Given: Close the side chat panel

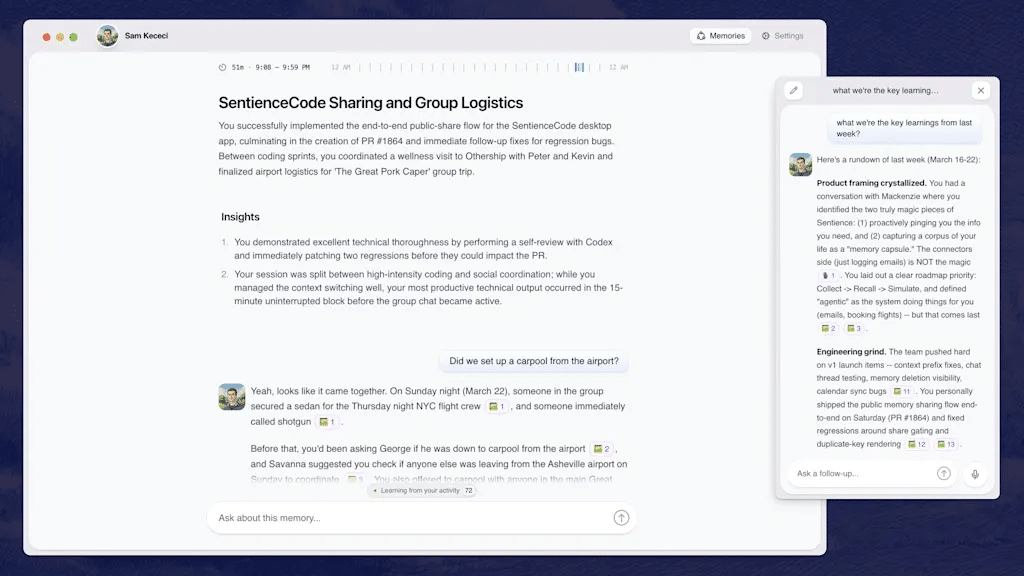Looking at the screenshot, I should 980,90.
